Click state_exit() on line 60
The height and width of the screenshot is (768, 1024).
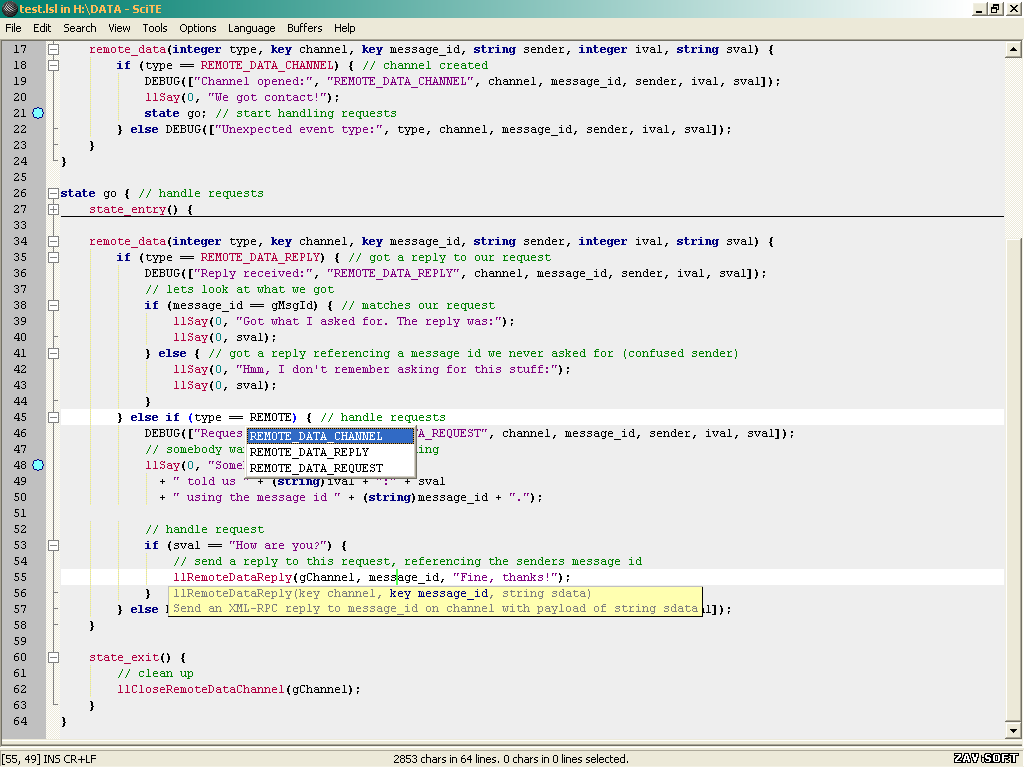click(x=131, y=657)
